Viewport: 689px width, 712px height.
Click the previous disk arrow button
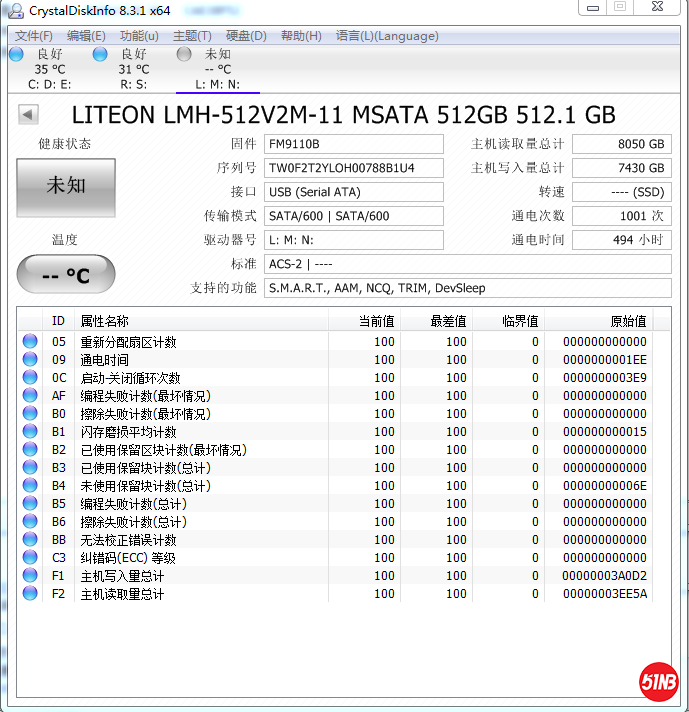point(28,115)
